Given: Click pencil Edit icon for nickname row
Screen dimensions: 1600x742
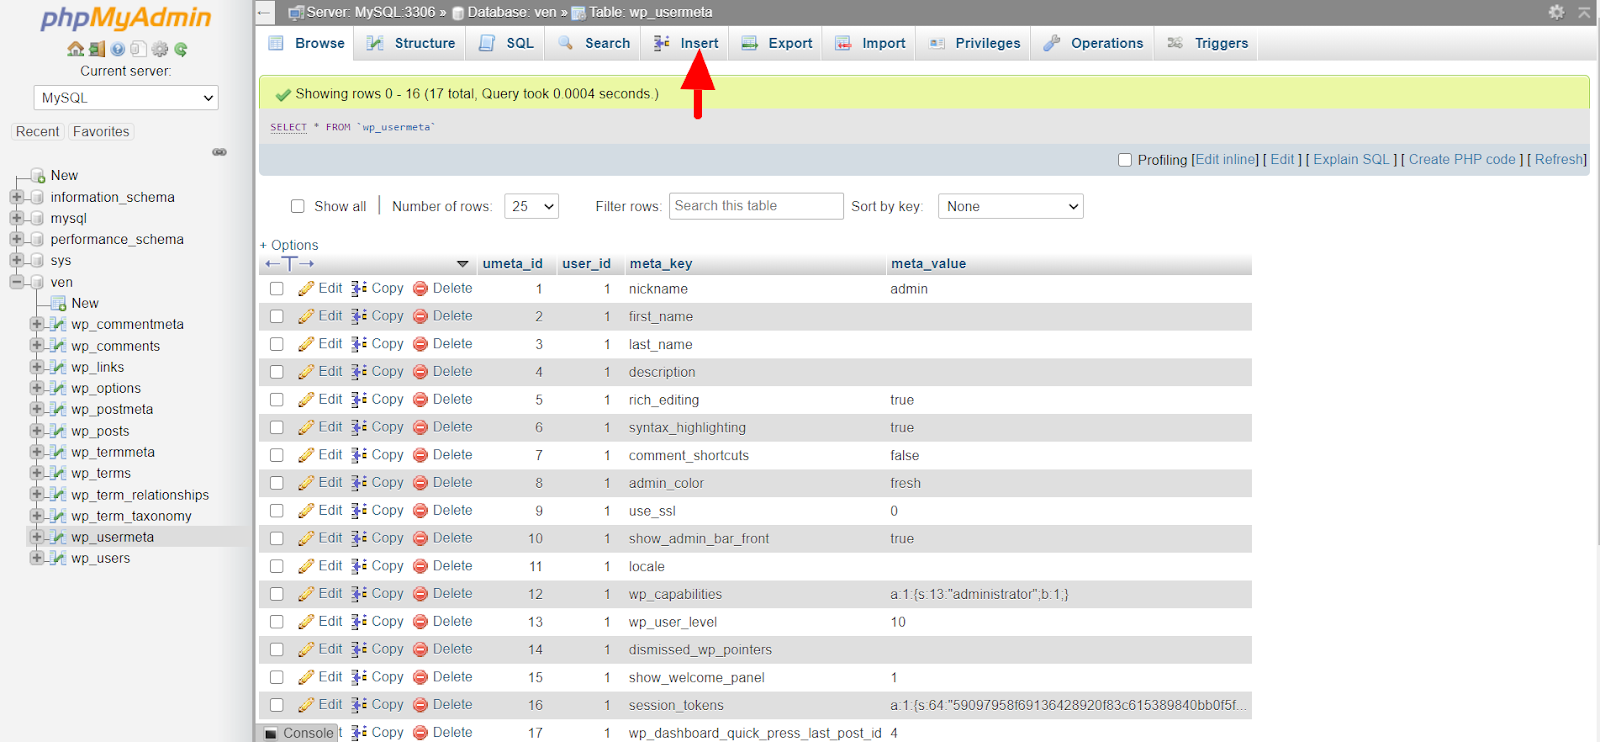Looking at the screenshot, I should coord(306,289).
